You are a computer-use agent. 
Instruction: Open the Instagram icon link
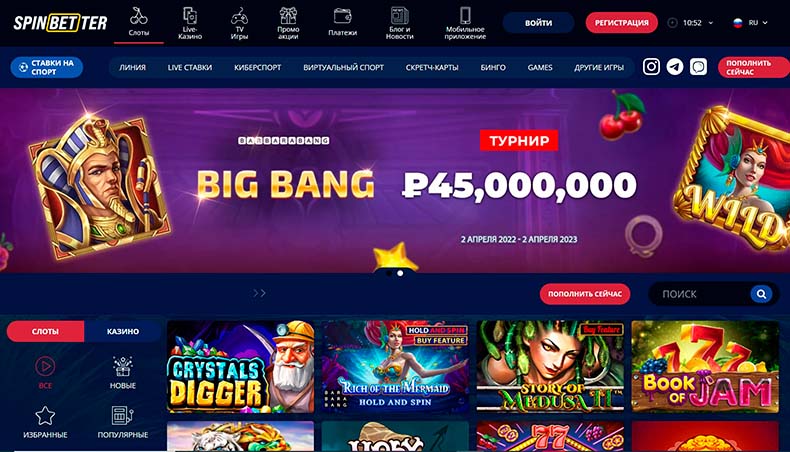pos(651,67)
